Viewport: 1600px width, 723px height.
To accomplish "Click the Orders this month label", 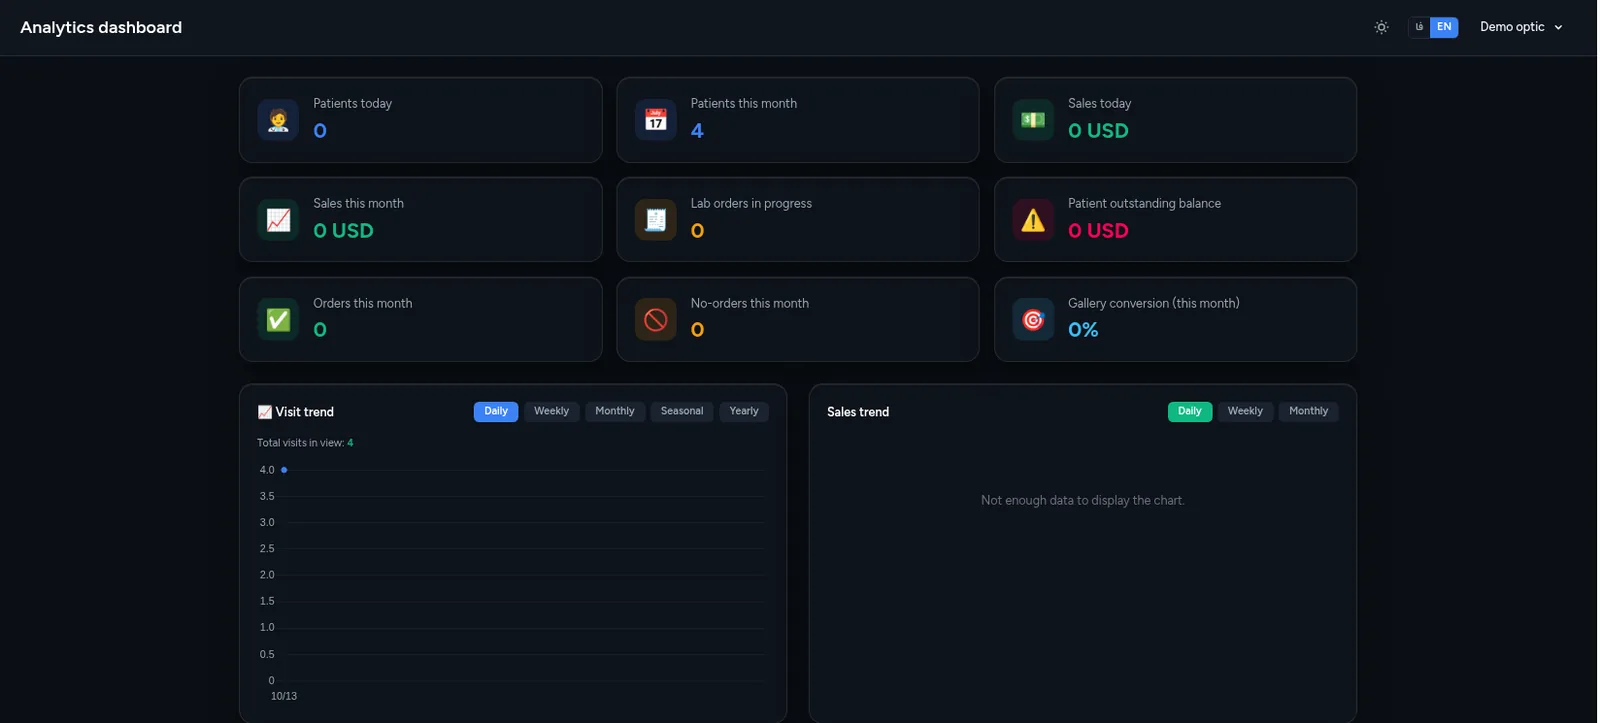I will (x=362, y=304).
